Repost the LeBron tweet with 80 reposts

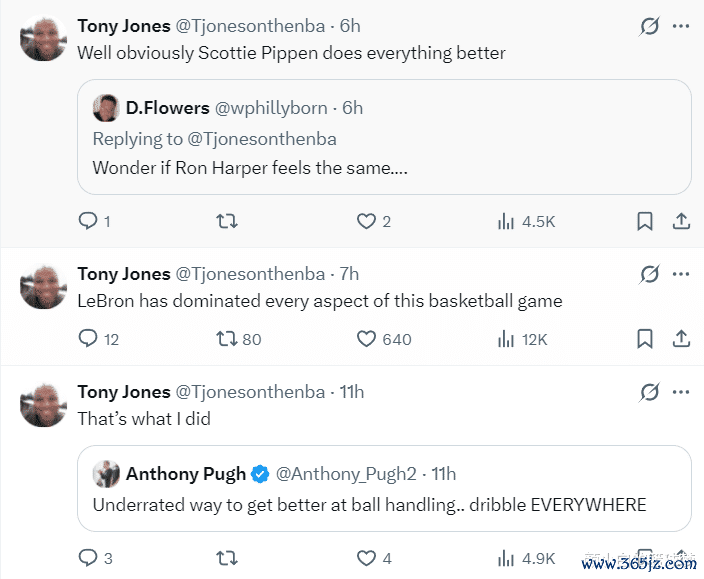[227, 339]
